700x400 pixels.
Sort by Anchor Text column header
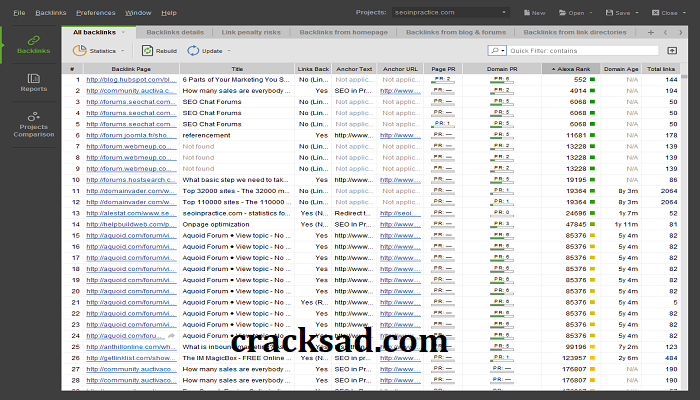tap(354, 69)
